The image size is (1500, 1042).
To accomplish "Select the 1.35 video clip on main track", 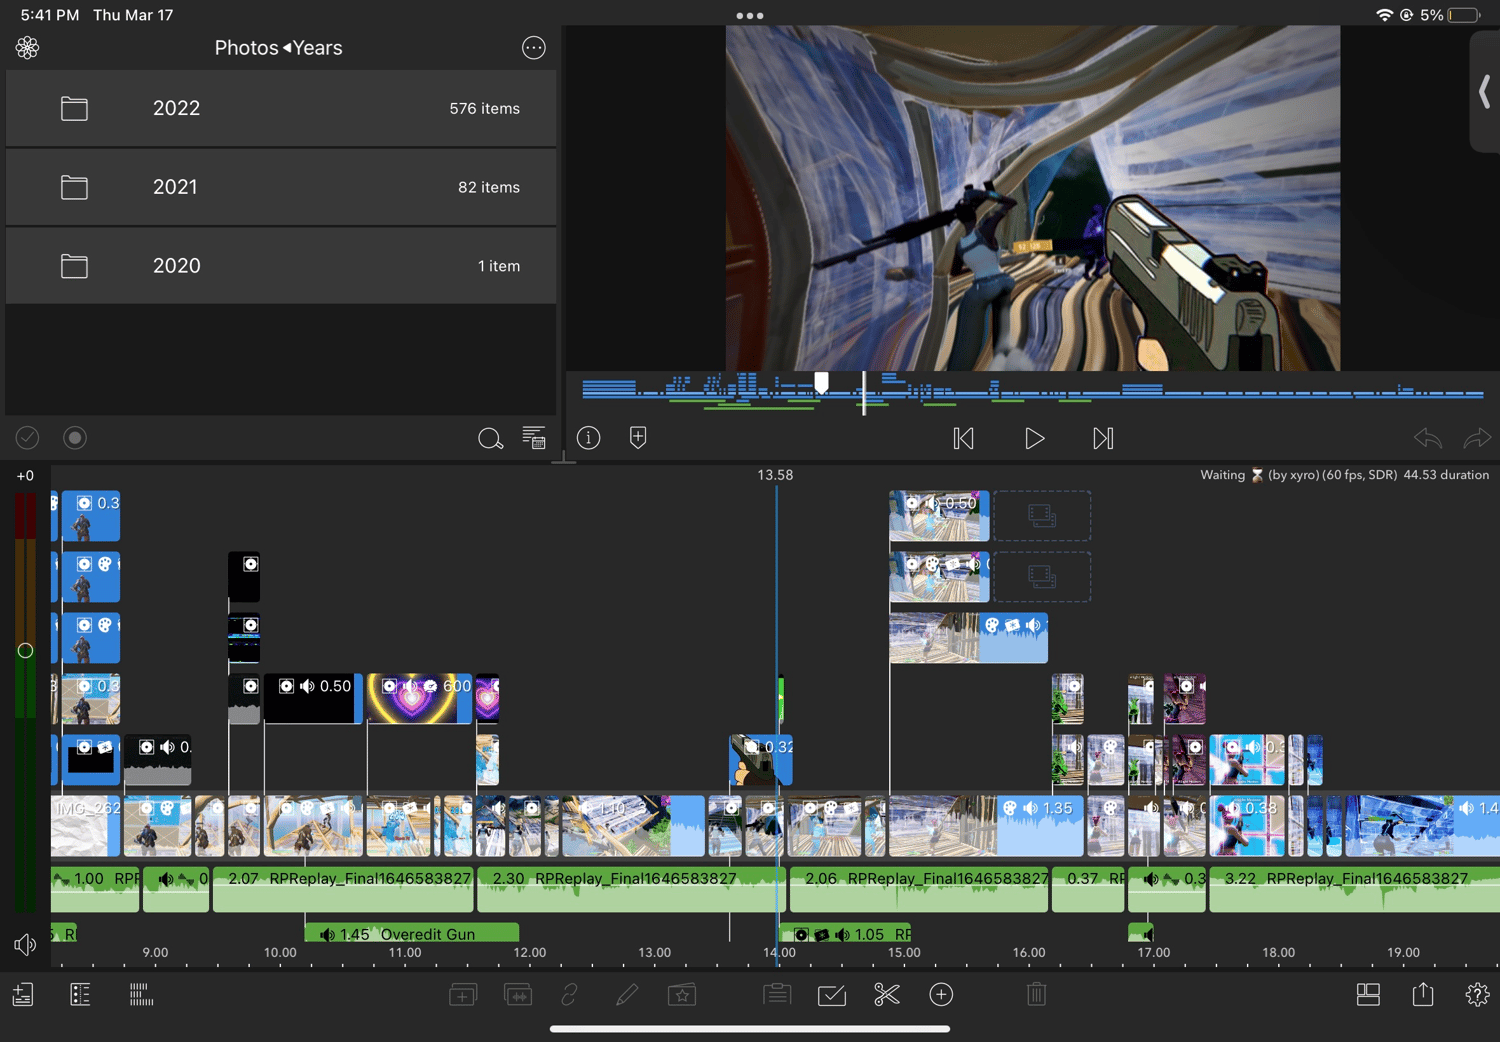I will [x=986, y=826].
